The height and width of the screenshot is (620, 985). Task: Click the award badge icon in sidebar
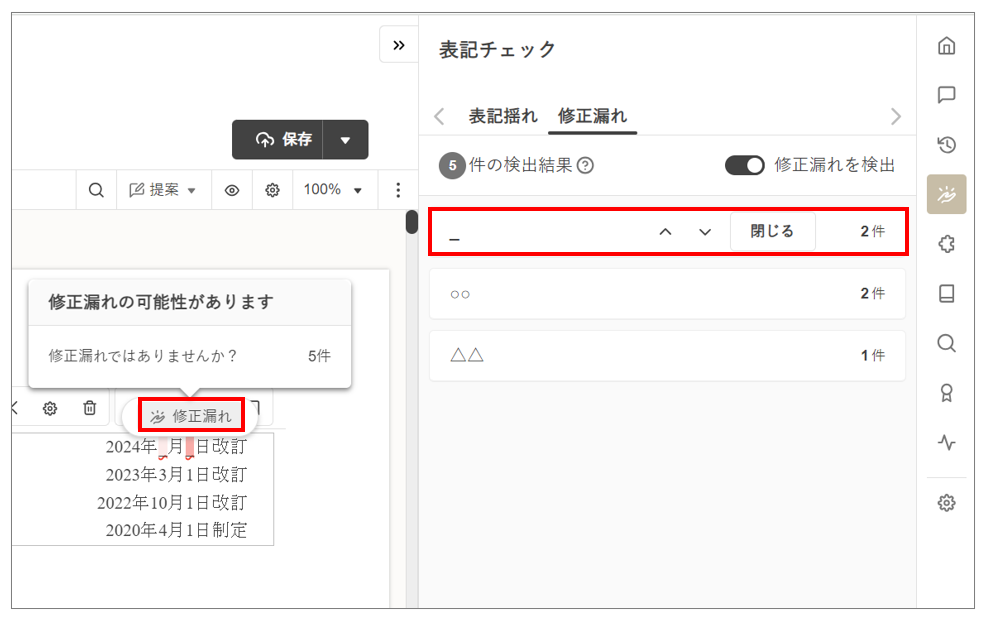pos(946,393)
